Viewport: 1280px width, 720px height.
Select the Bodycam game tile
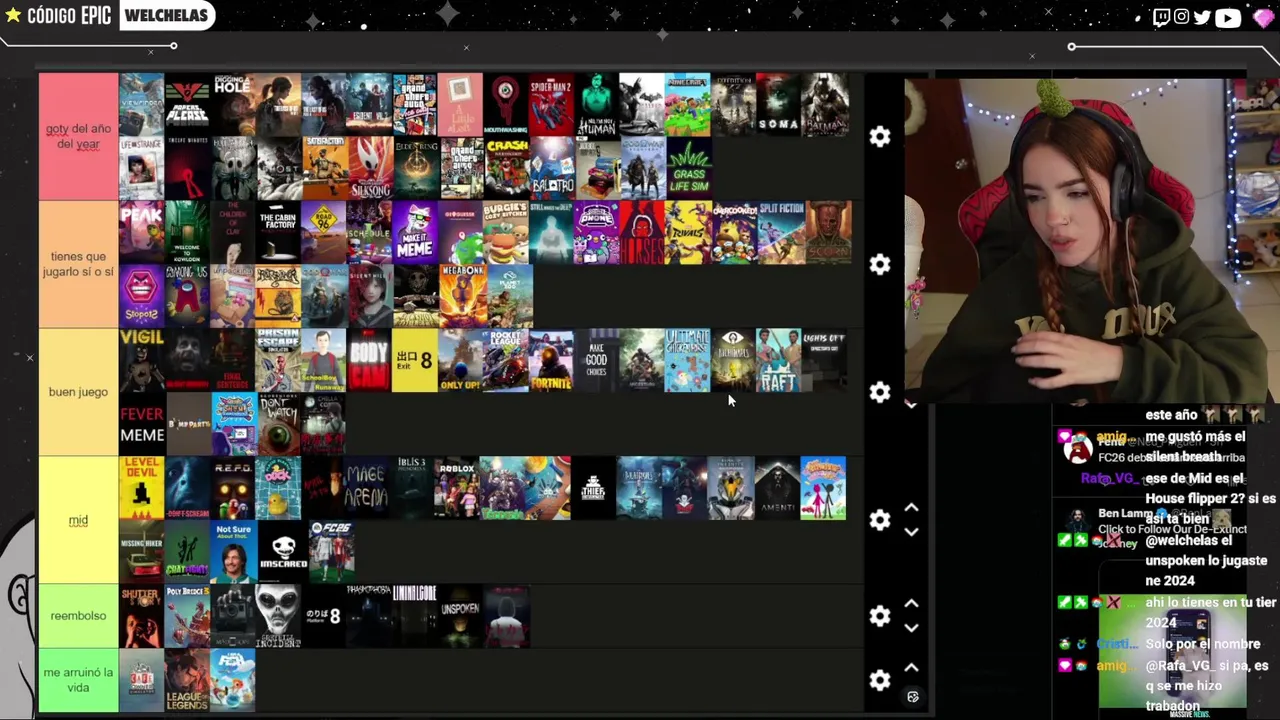[x=369, y=360]
